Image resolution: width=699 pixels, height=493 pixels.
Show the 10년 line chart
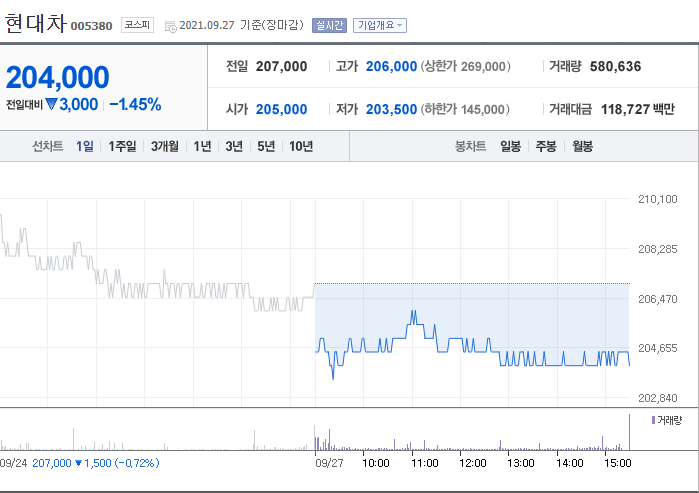tap(301, 146)
